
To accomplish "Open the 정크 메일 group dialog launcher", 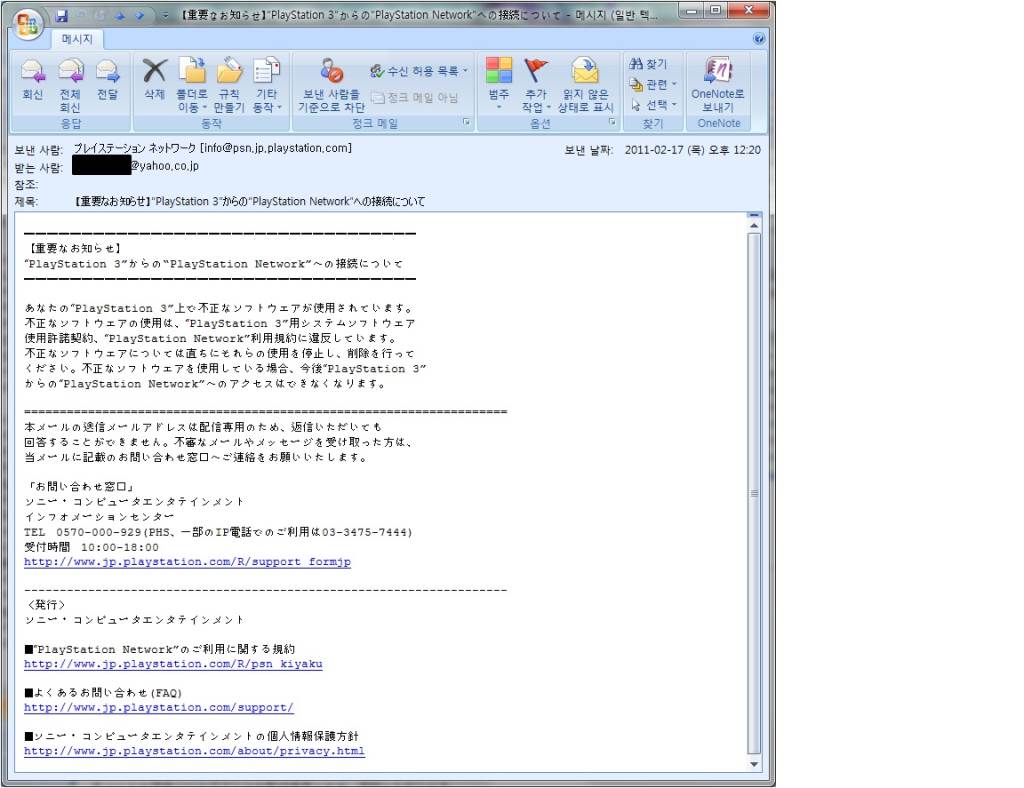I will (x=466, y=122).
